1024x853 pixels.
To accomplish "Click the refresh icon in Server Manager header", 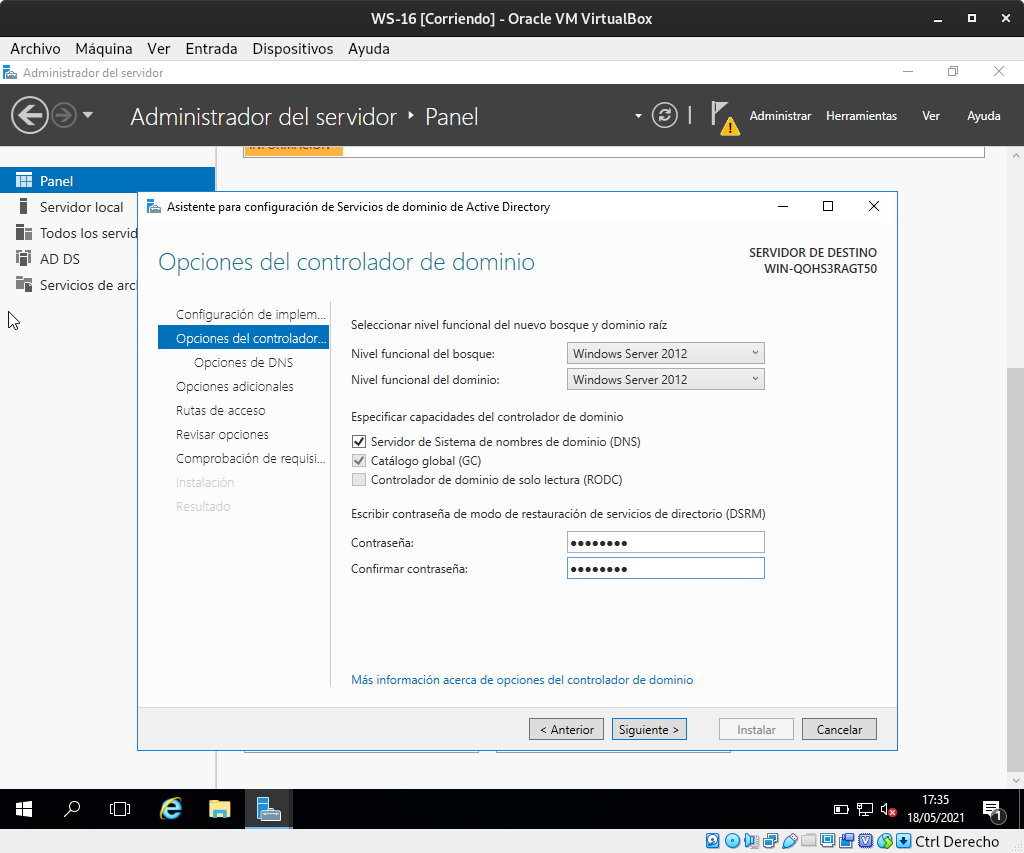I will tap(664, 116).
